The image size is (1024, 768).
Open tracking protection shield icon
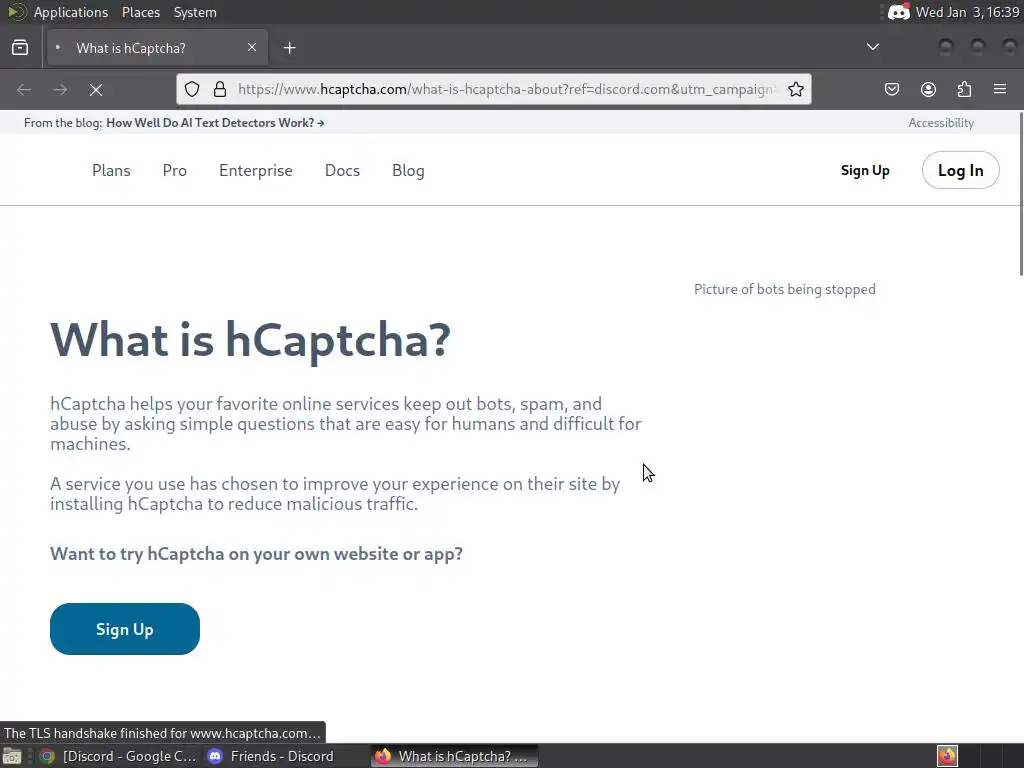pos(192,89)
